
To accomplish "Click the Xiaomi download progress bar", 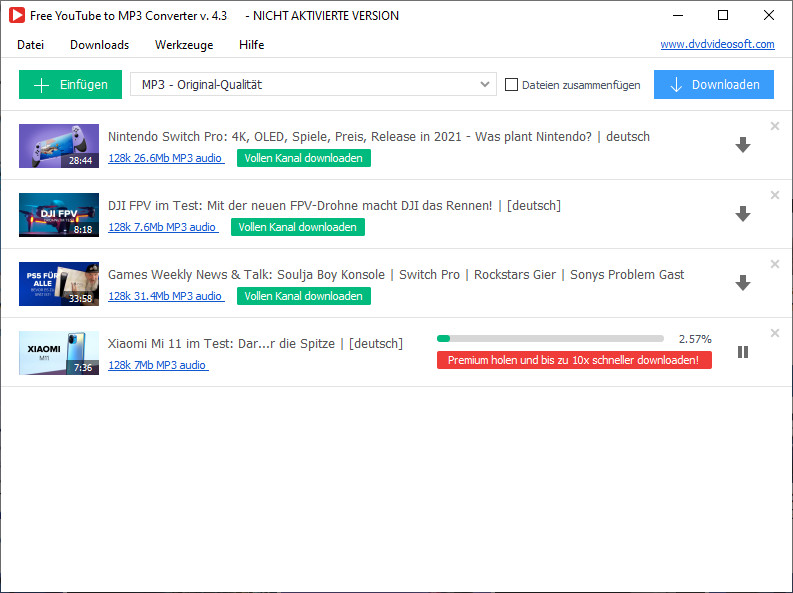I will (x=550, y=339).
